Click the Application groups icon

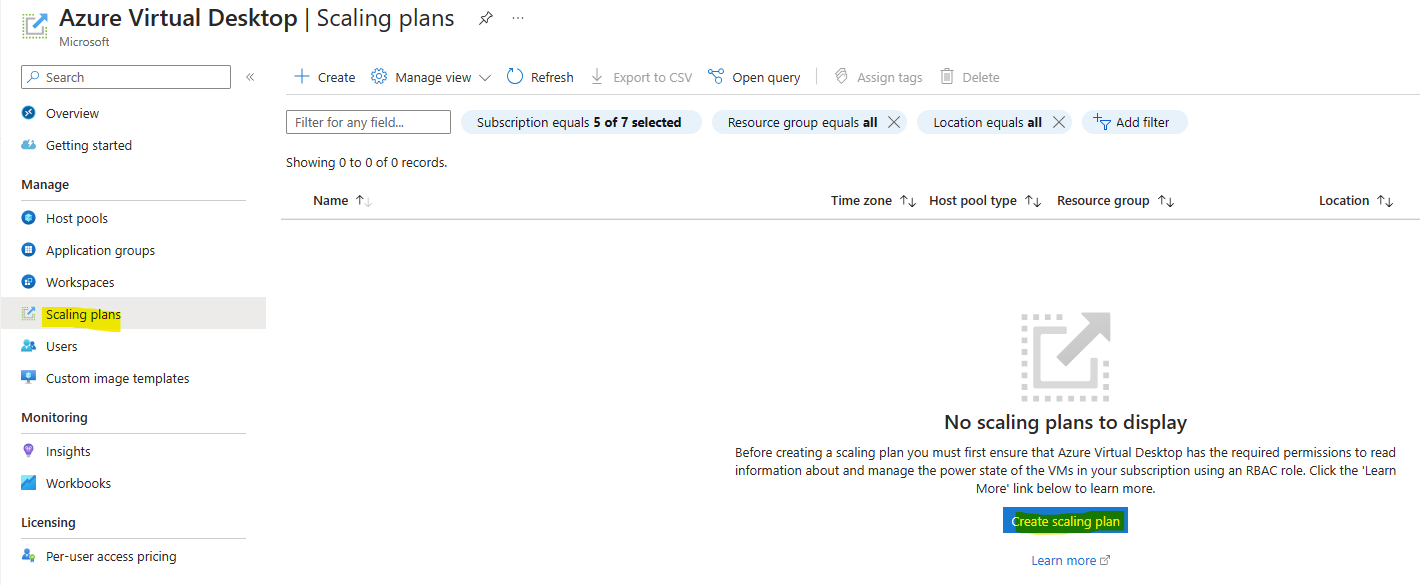(28, 250)
